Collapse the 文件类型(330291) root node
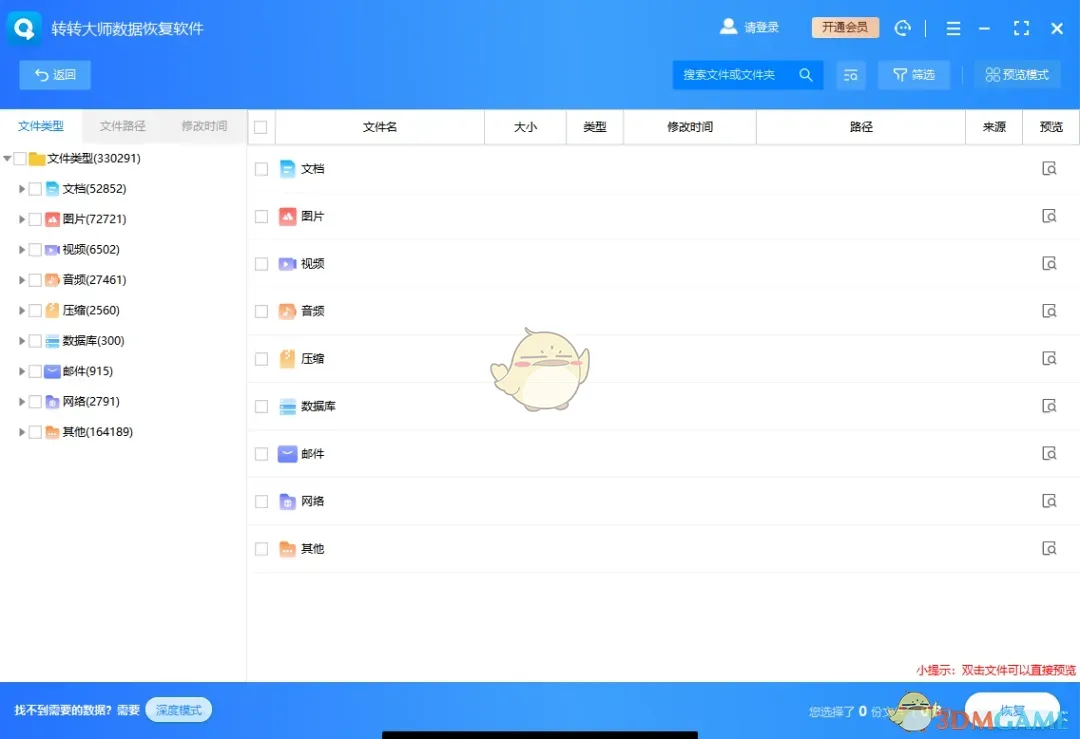 [7, 158]
